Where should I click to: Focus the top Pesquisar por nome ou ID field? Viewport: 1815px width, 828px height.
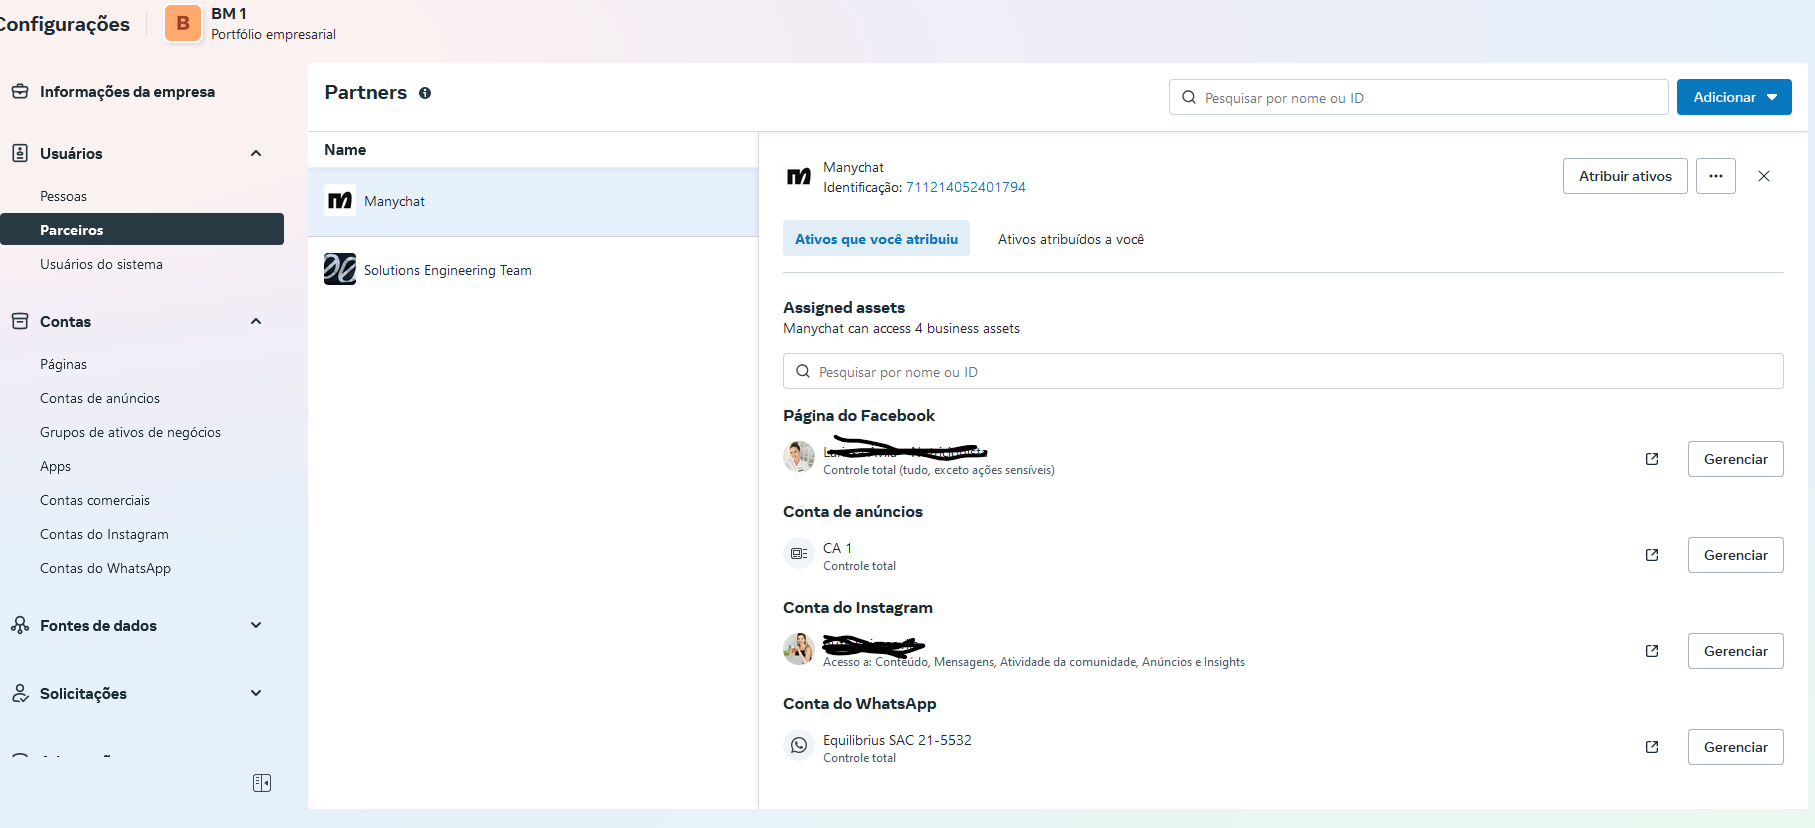[x=1418, y=97]
